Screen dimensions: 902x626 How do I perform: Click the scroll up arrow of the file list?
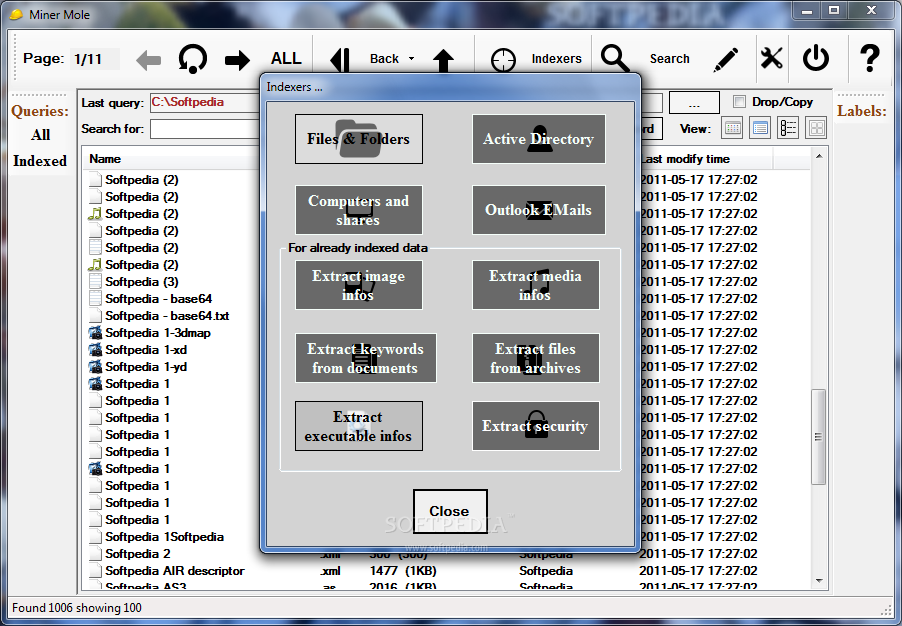pos(819,156)
